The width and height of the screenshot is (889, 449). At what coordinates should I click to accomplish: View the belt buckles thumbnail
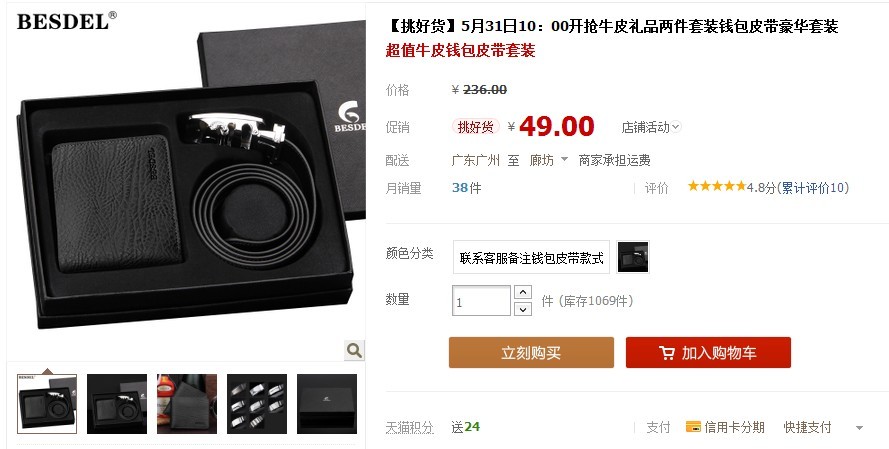257,404
